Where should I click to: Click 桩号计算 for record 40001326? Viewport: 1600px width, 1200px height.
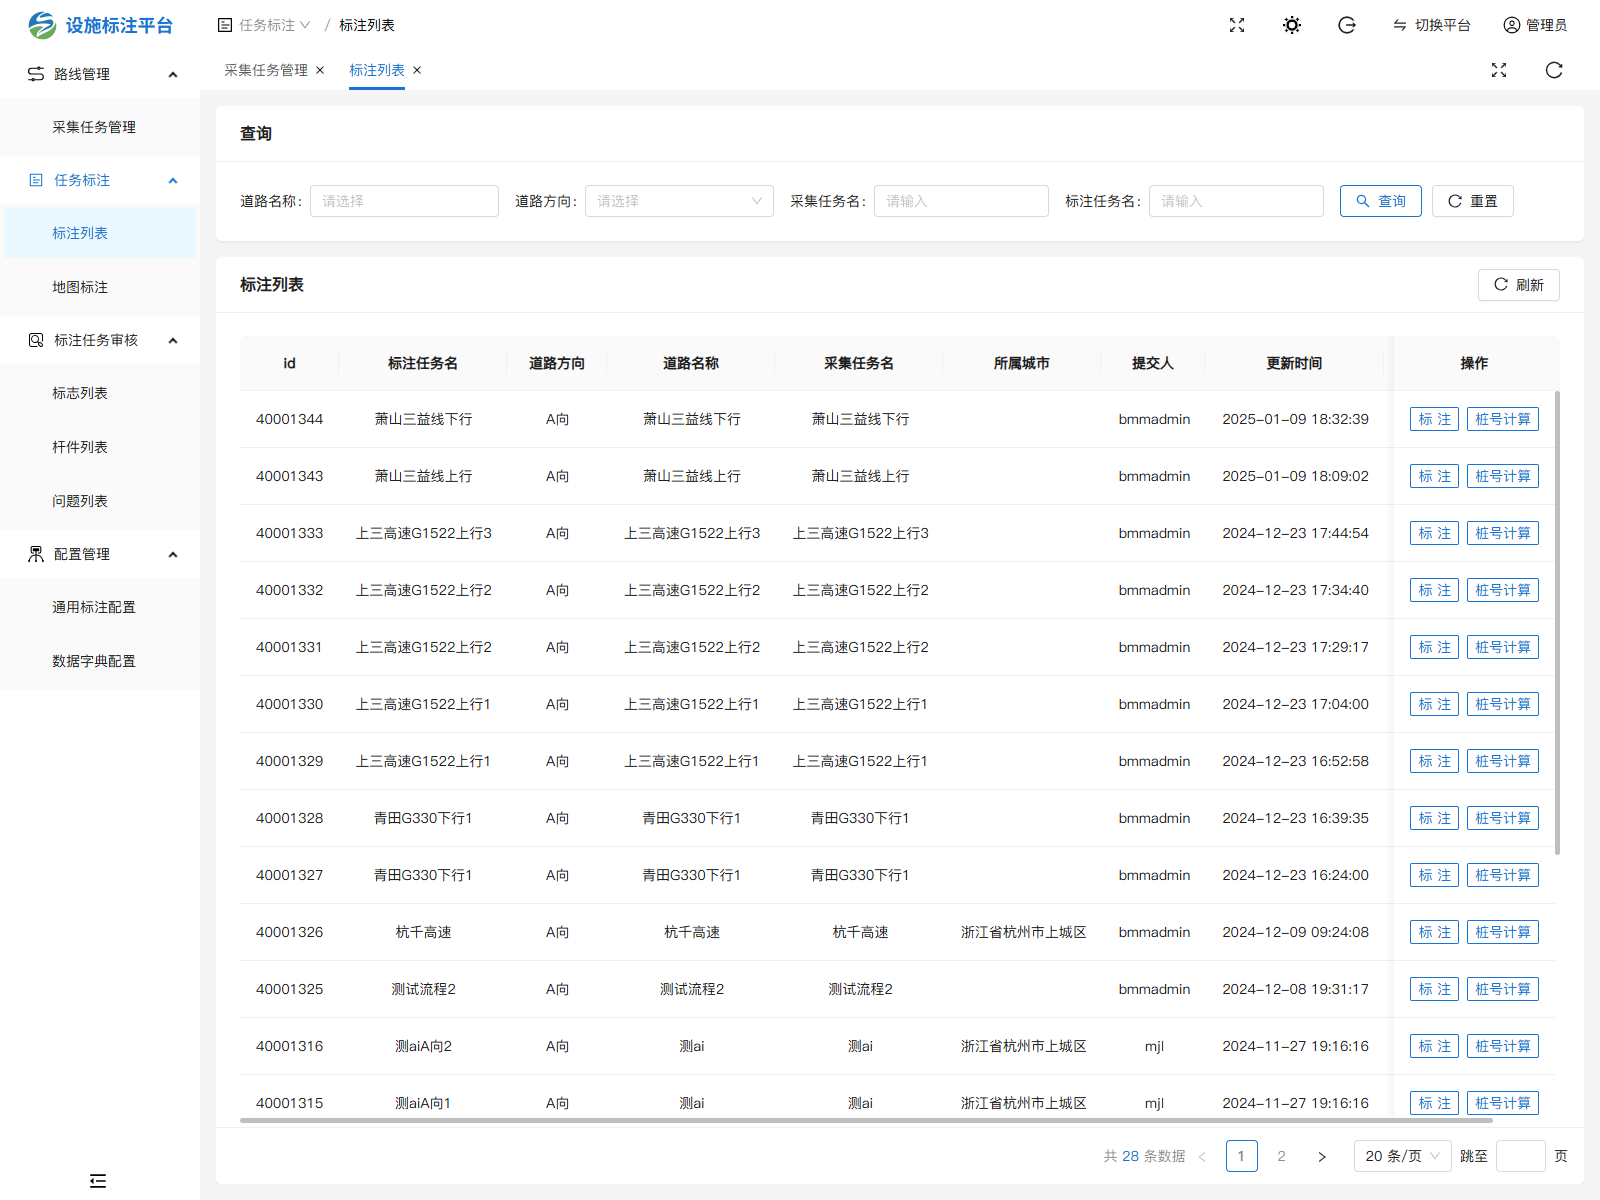[1503, 931]
